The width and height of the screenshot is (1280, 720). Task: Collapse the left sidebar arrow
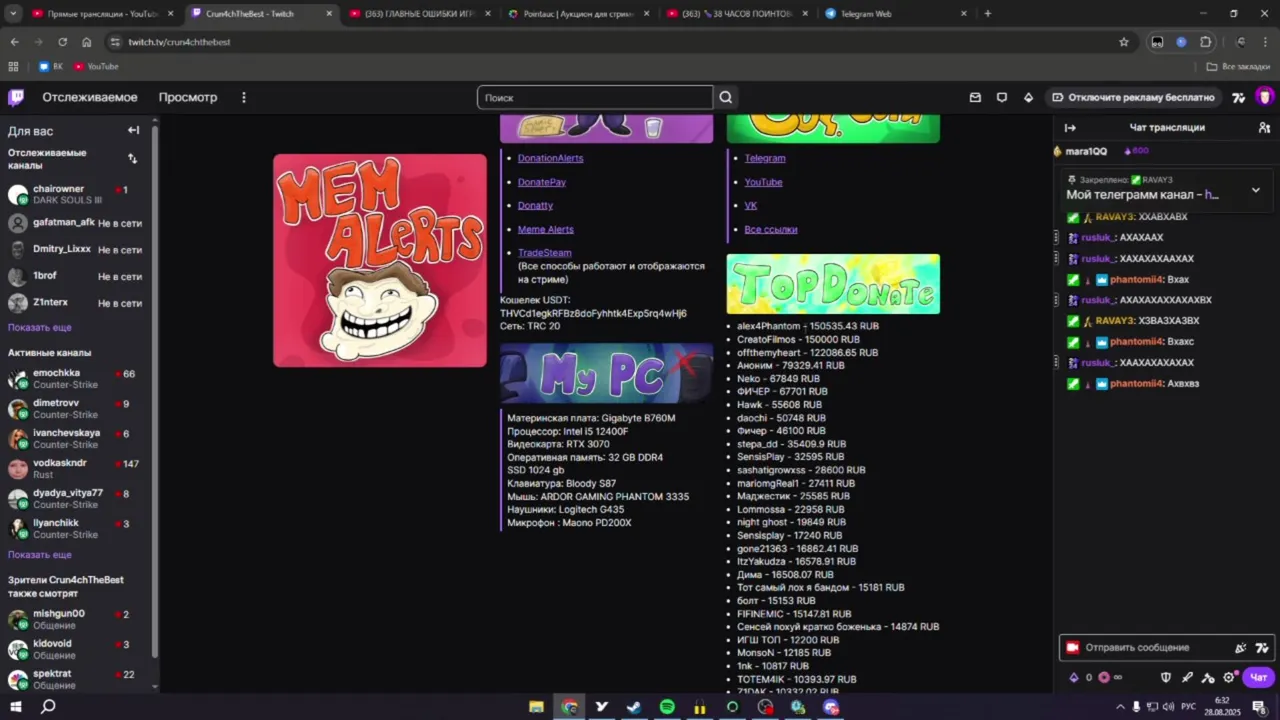[x=133, y=130]
